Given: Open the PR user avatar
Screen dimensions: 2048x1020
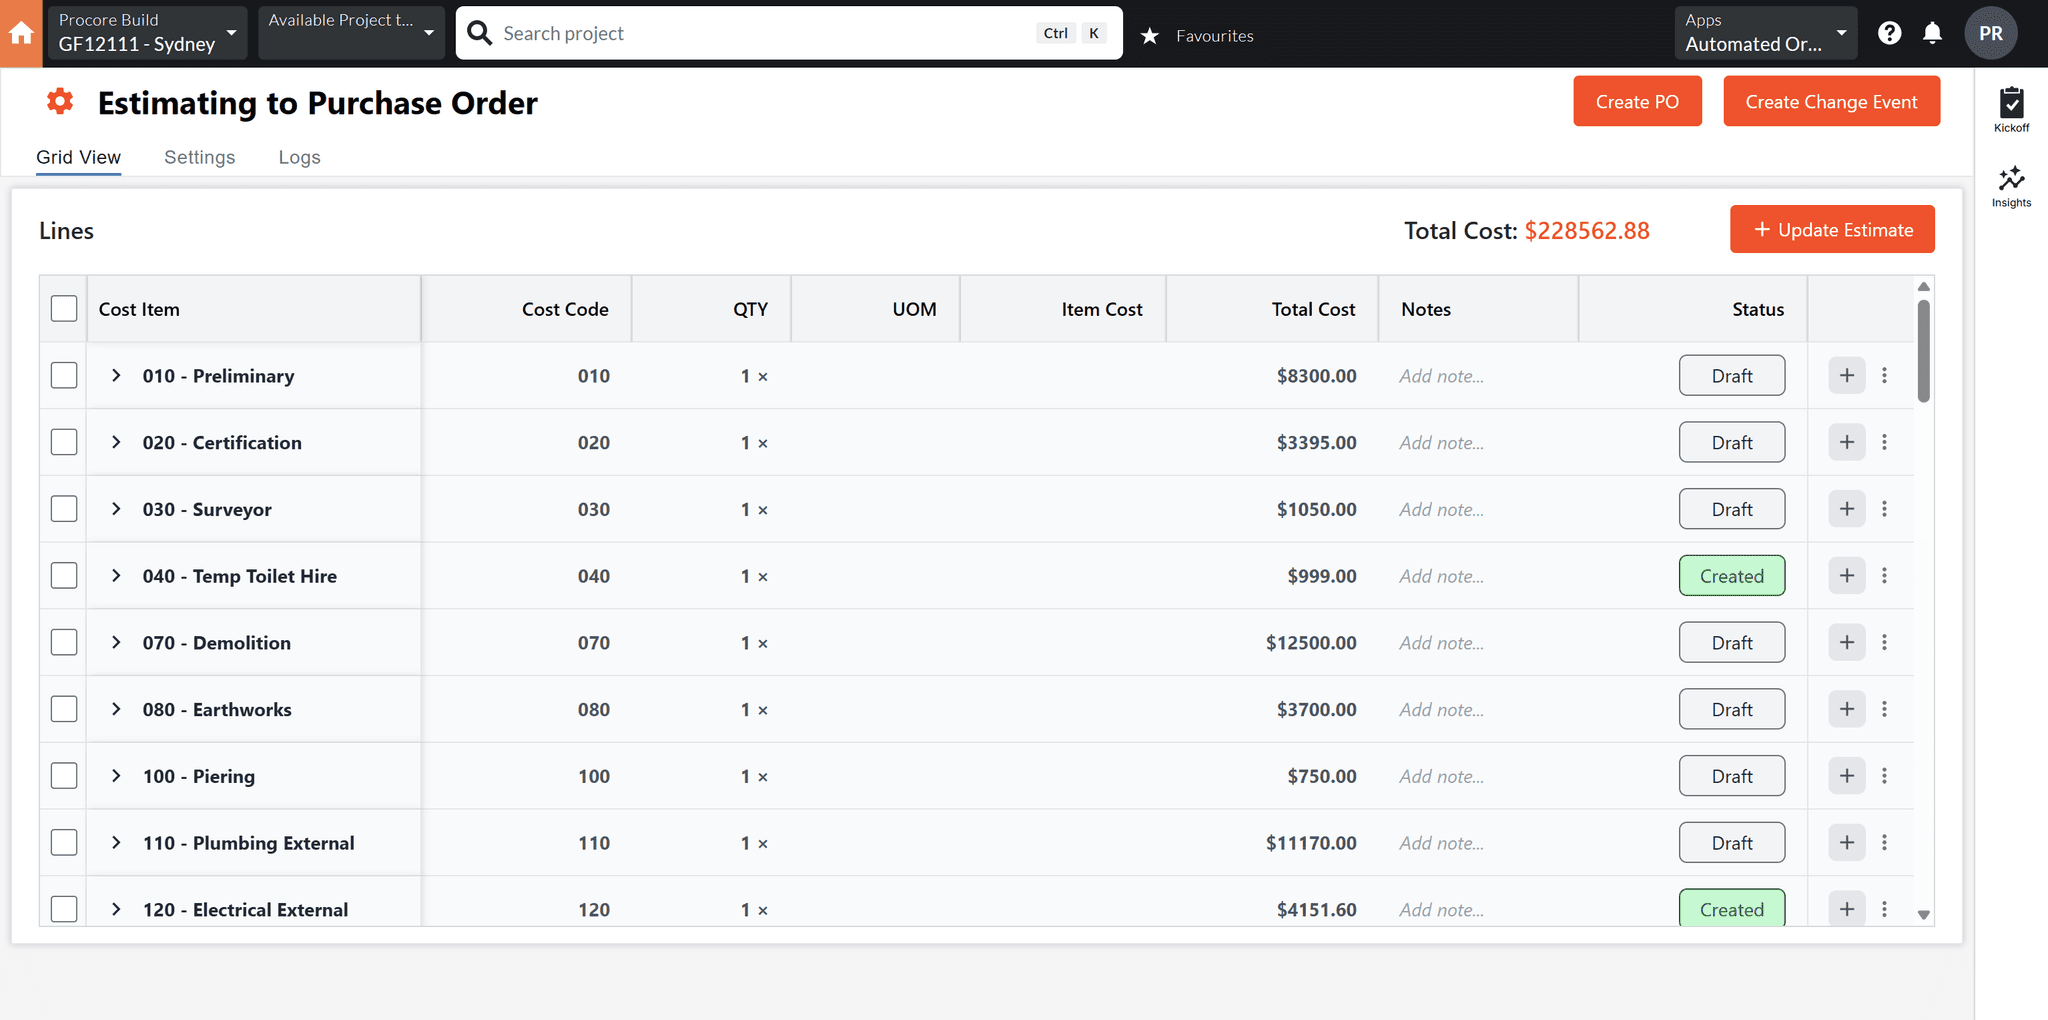Looking at the screenshot, I should tap(1990, 32).
